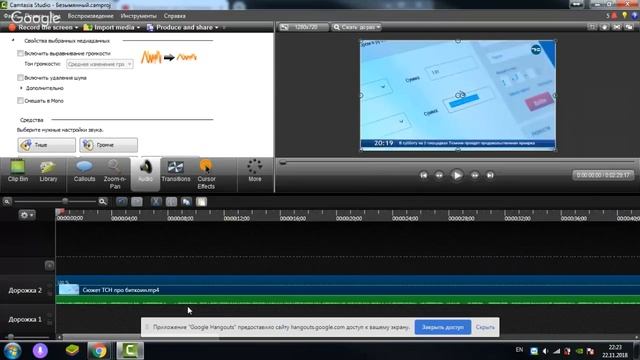Toggle full screen preview icon

coord(617,27)
